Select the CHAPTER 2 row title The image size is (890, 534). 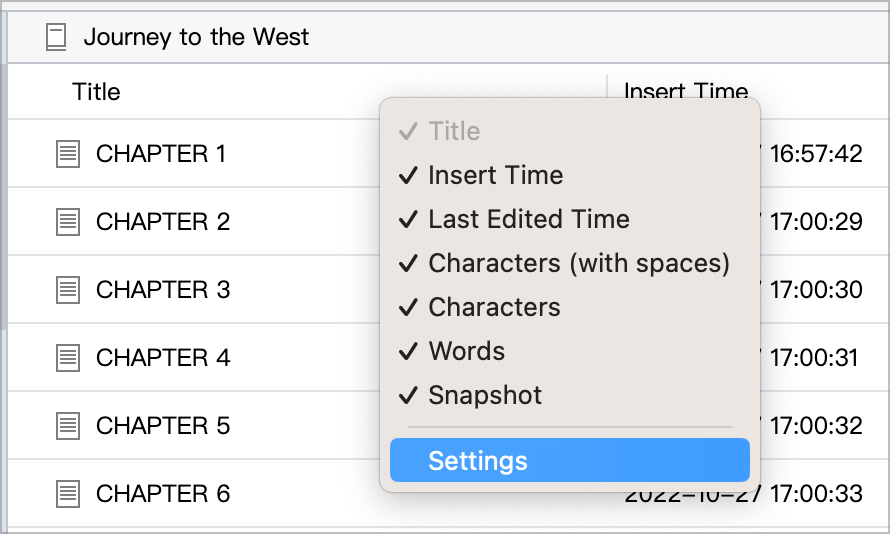[163, 222]
